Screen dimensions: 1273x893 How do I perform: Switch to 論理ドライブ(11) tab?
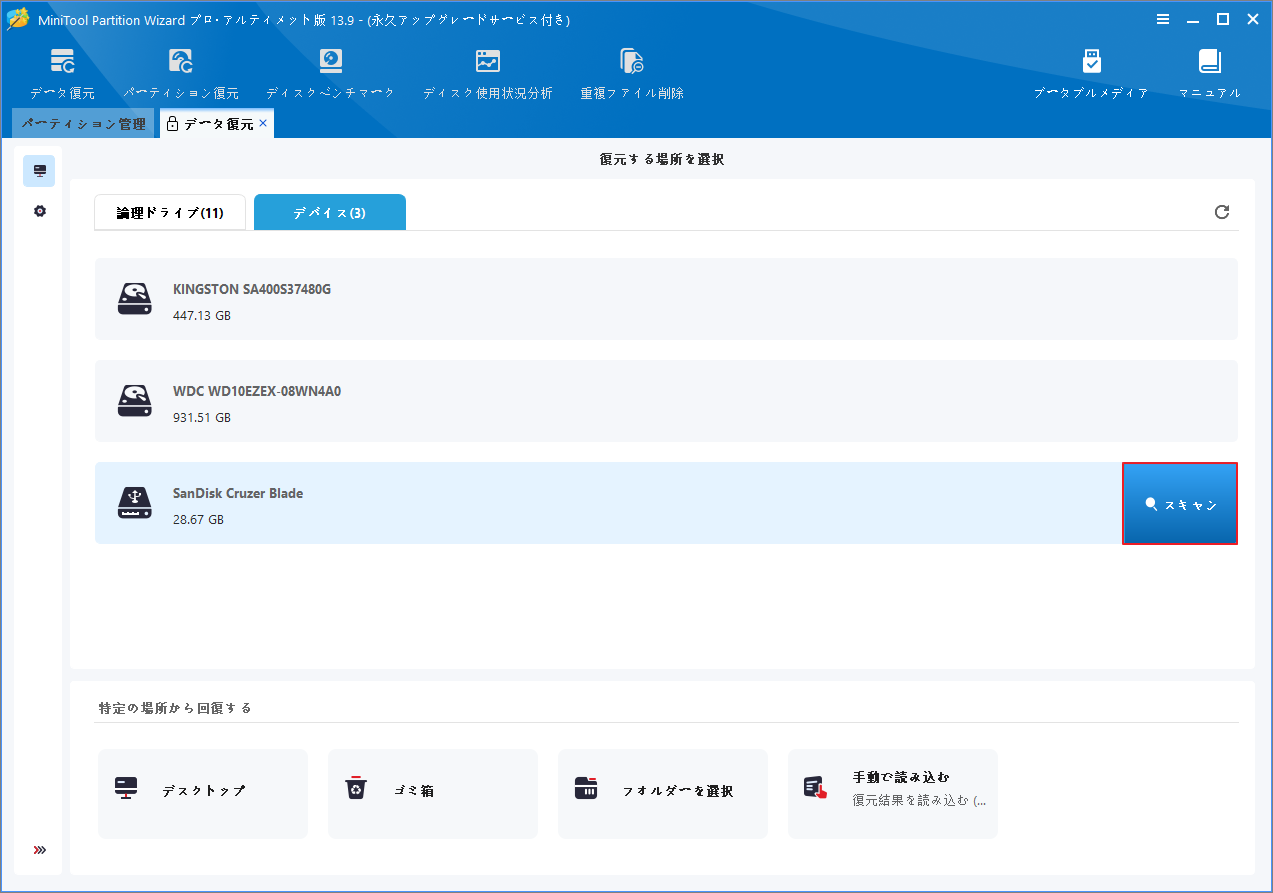(x=170, y=213)
